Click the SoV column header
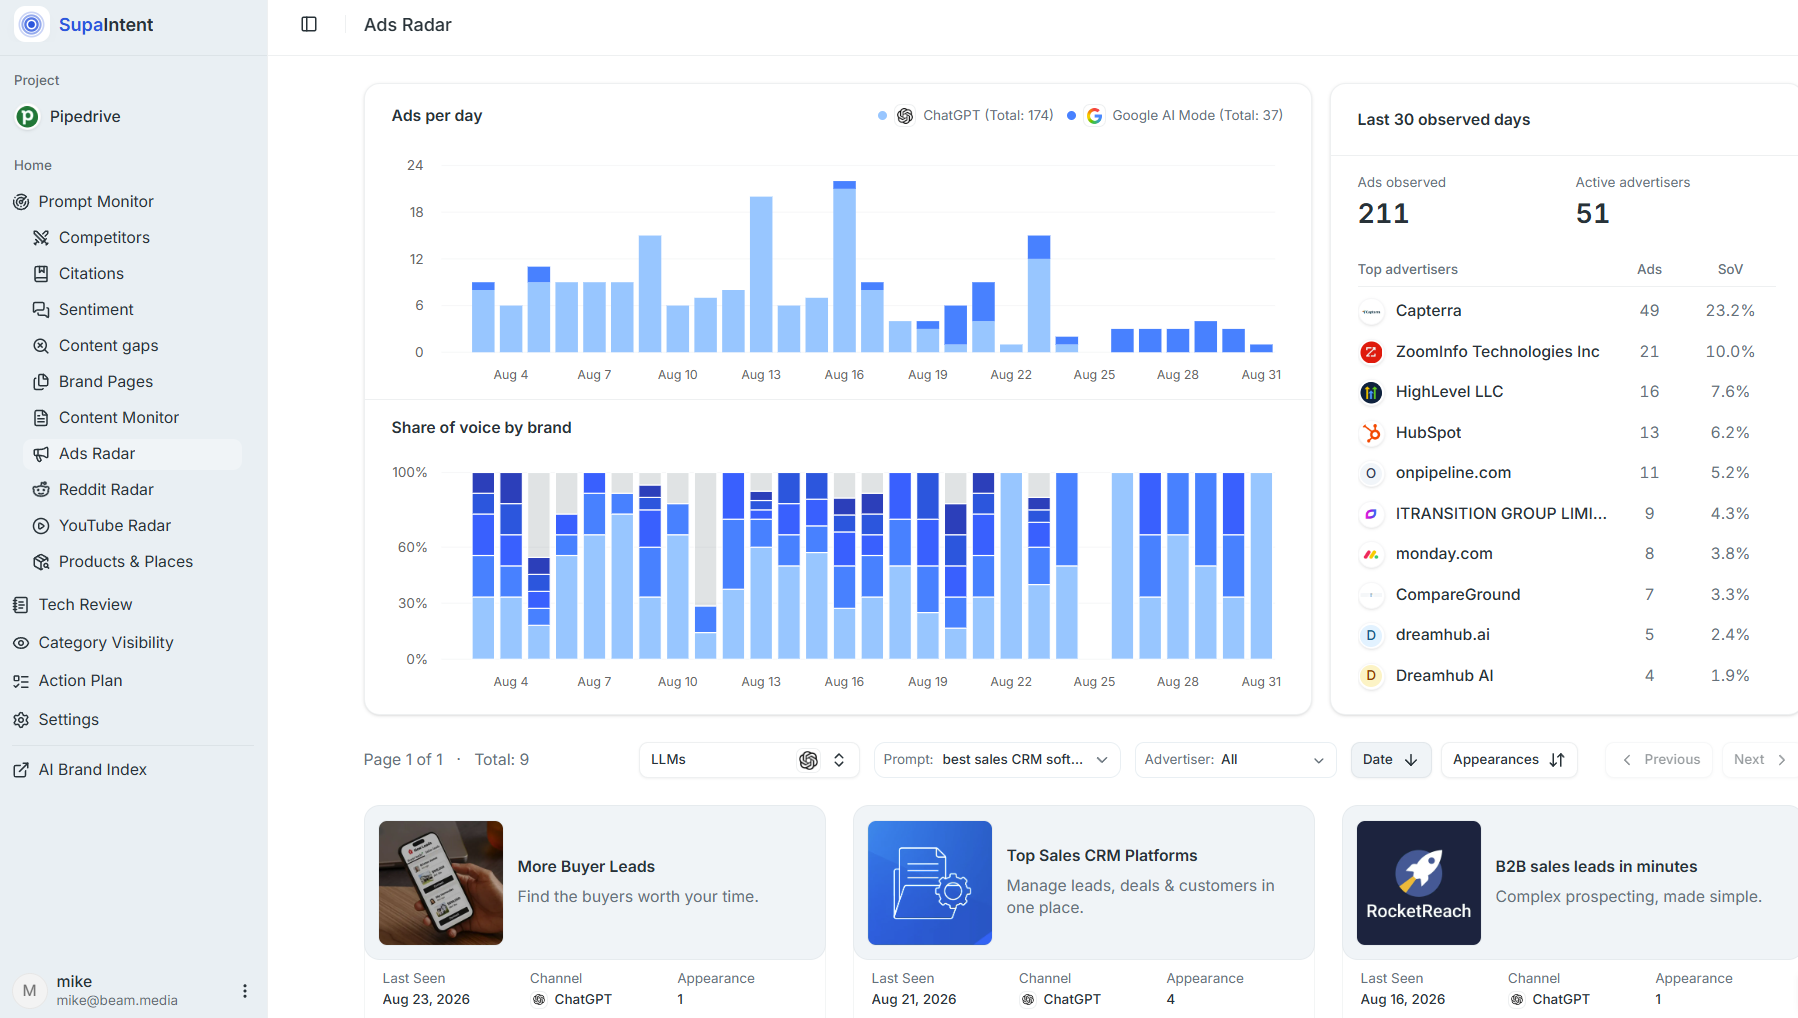The height and width of the screenshot is (1018, 1798). [1730, 270]
